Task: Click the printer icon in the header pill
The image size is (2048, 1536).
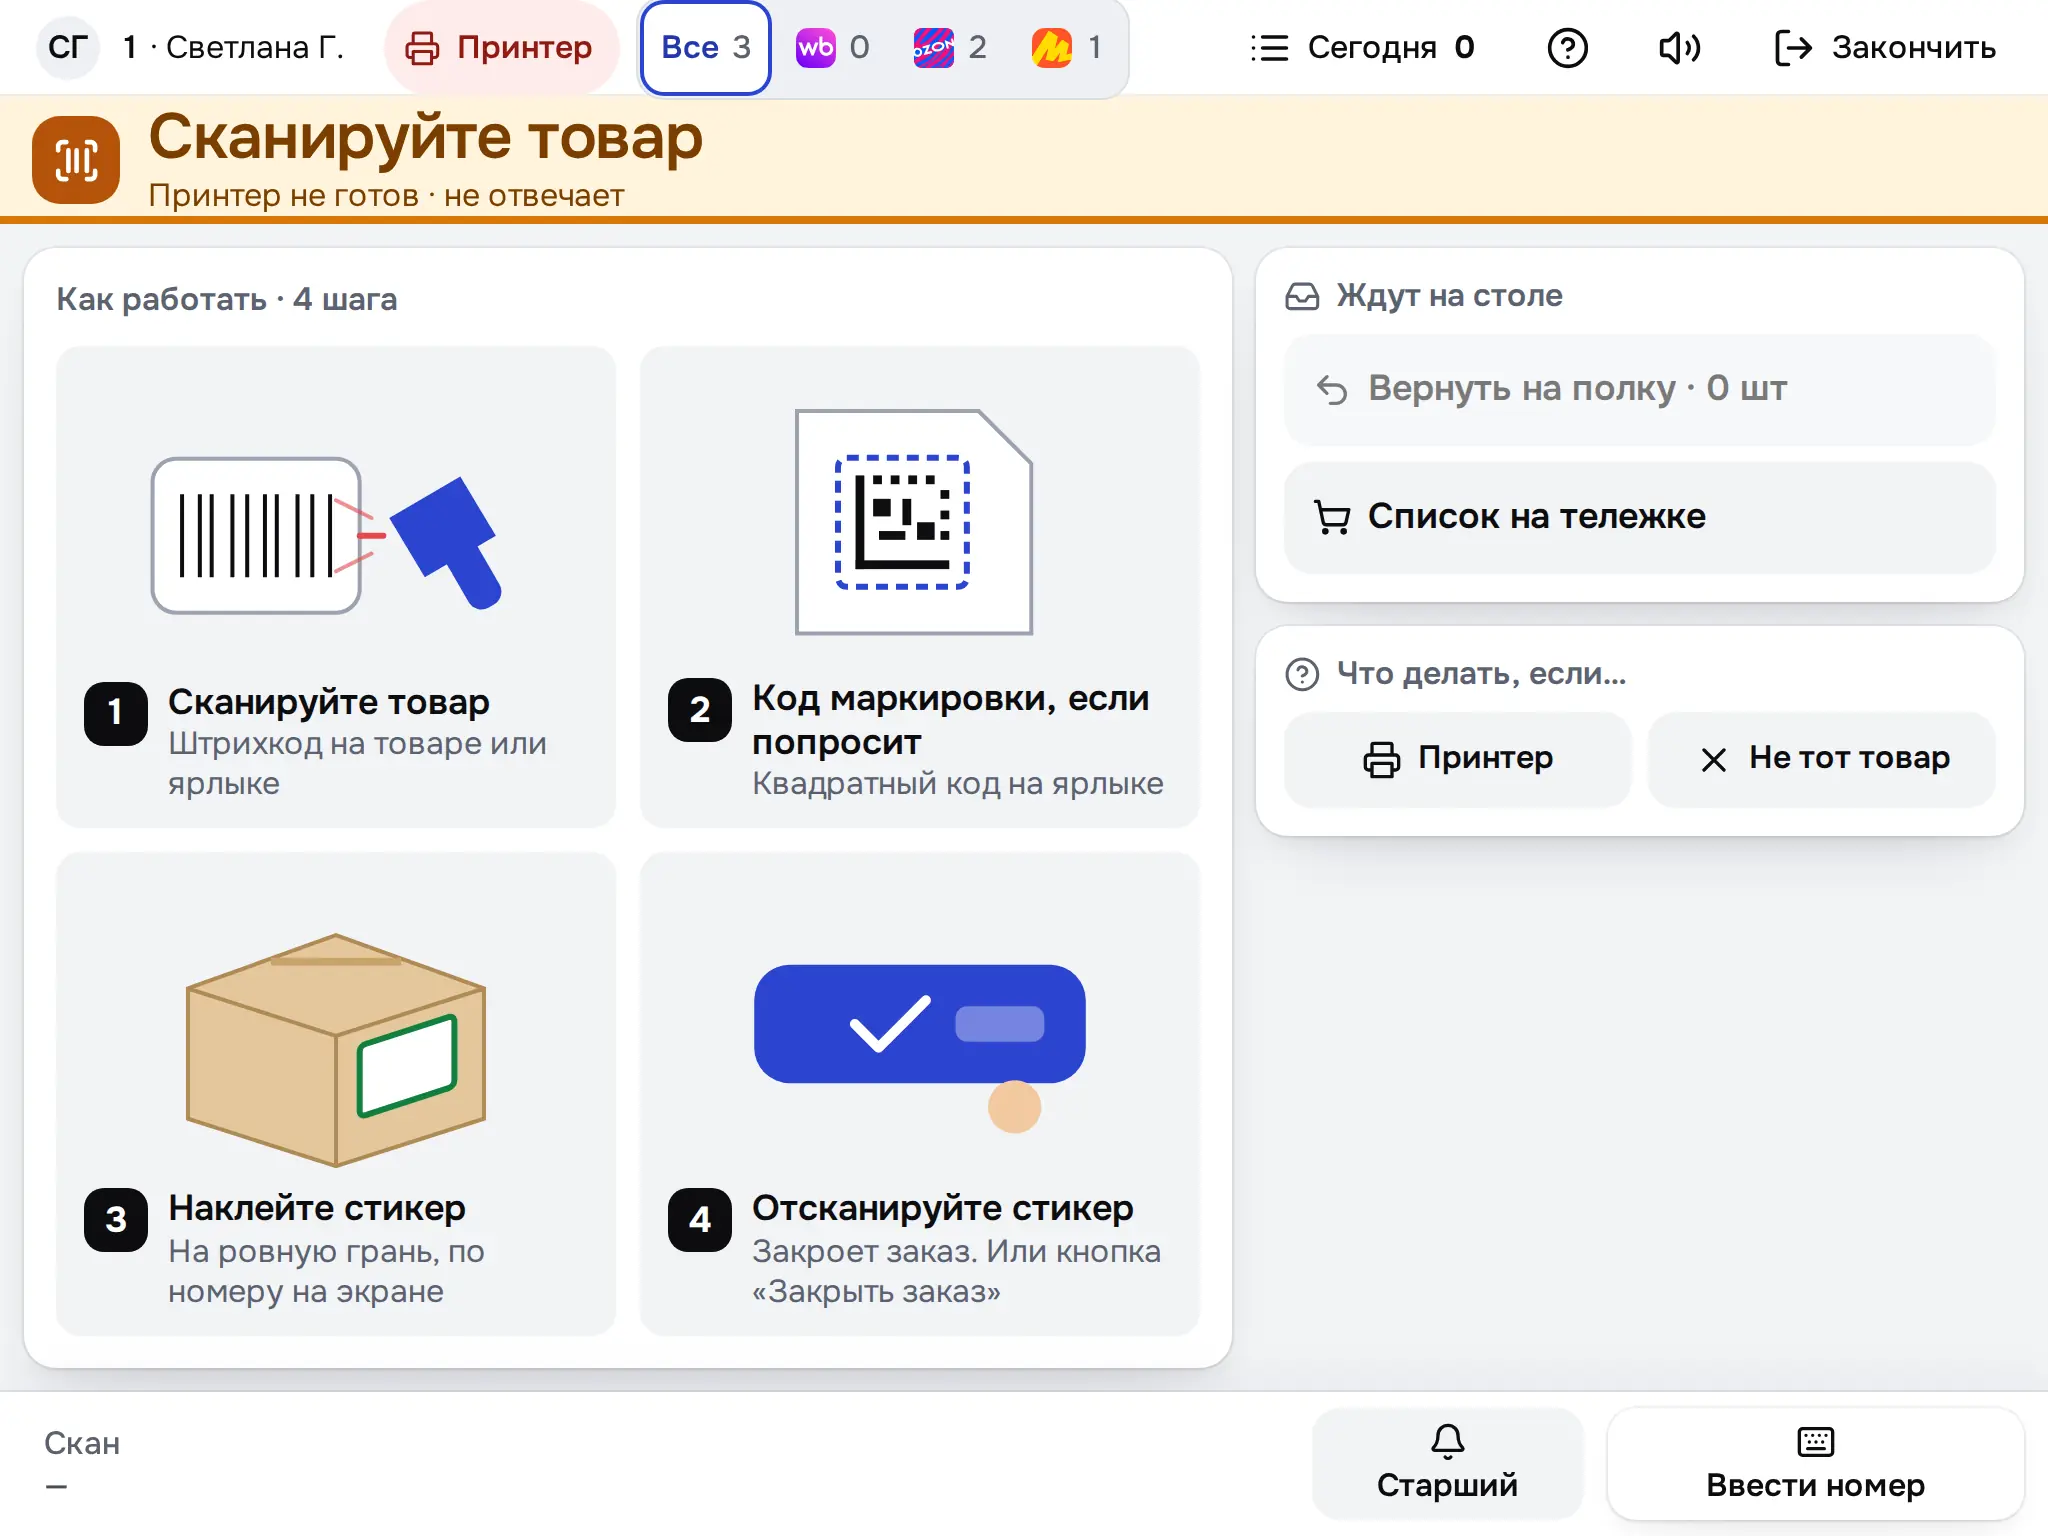Action: coord(422,48)
